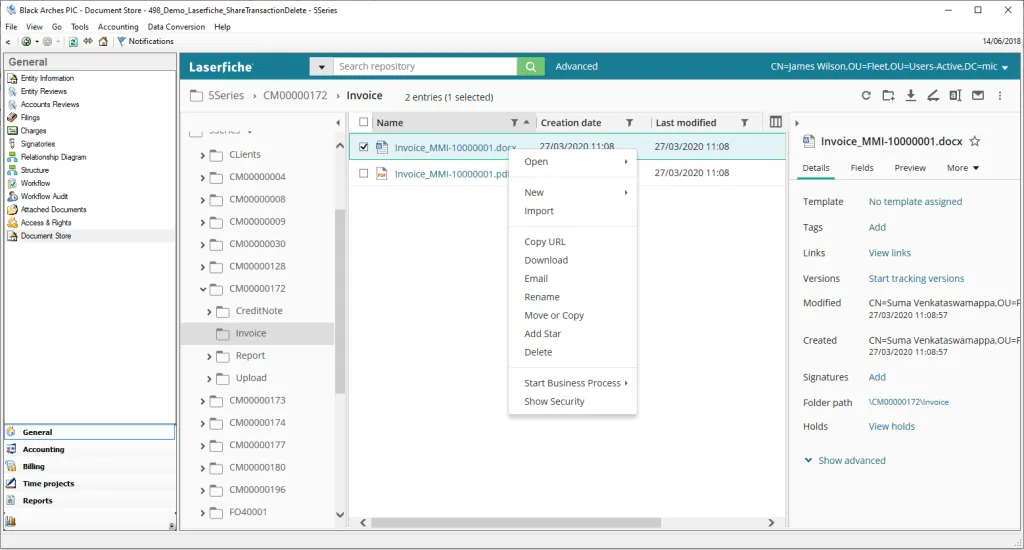Viewport: 1024px width, 550px height.
Task: Click the chart icon at sidebar bottom
Action: point(10,521)
